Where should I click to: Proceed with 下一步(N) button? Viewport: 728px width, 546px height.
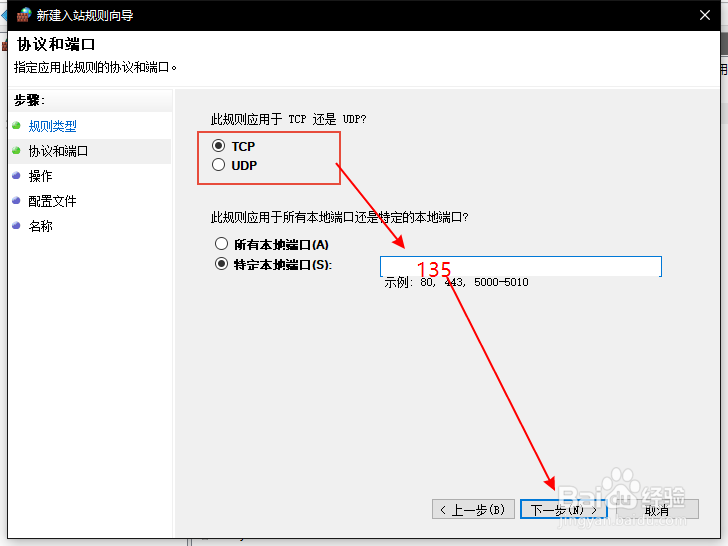coord(564,510)
